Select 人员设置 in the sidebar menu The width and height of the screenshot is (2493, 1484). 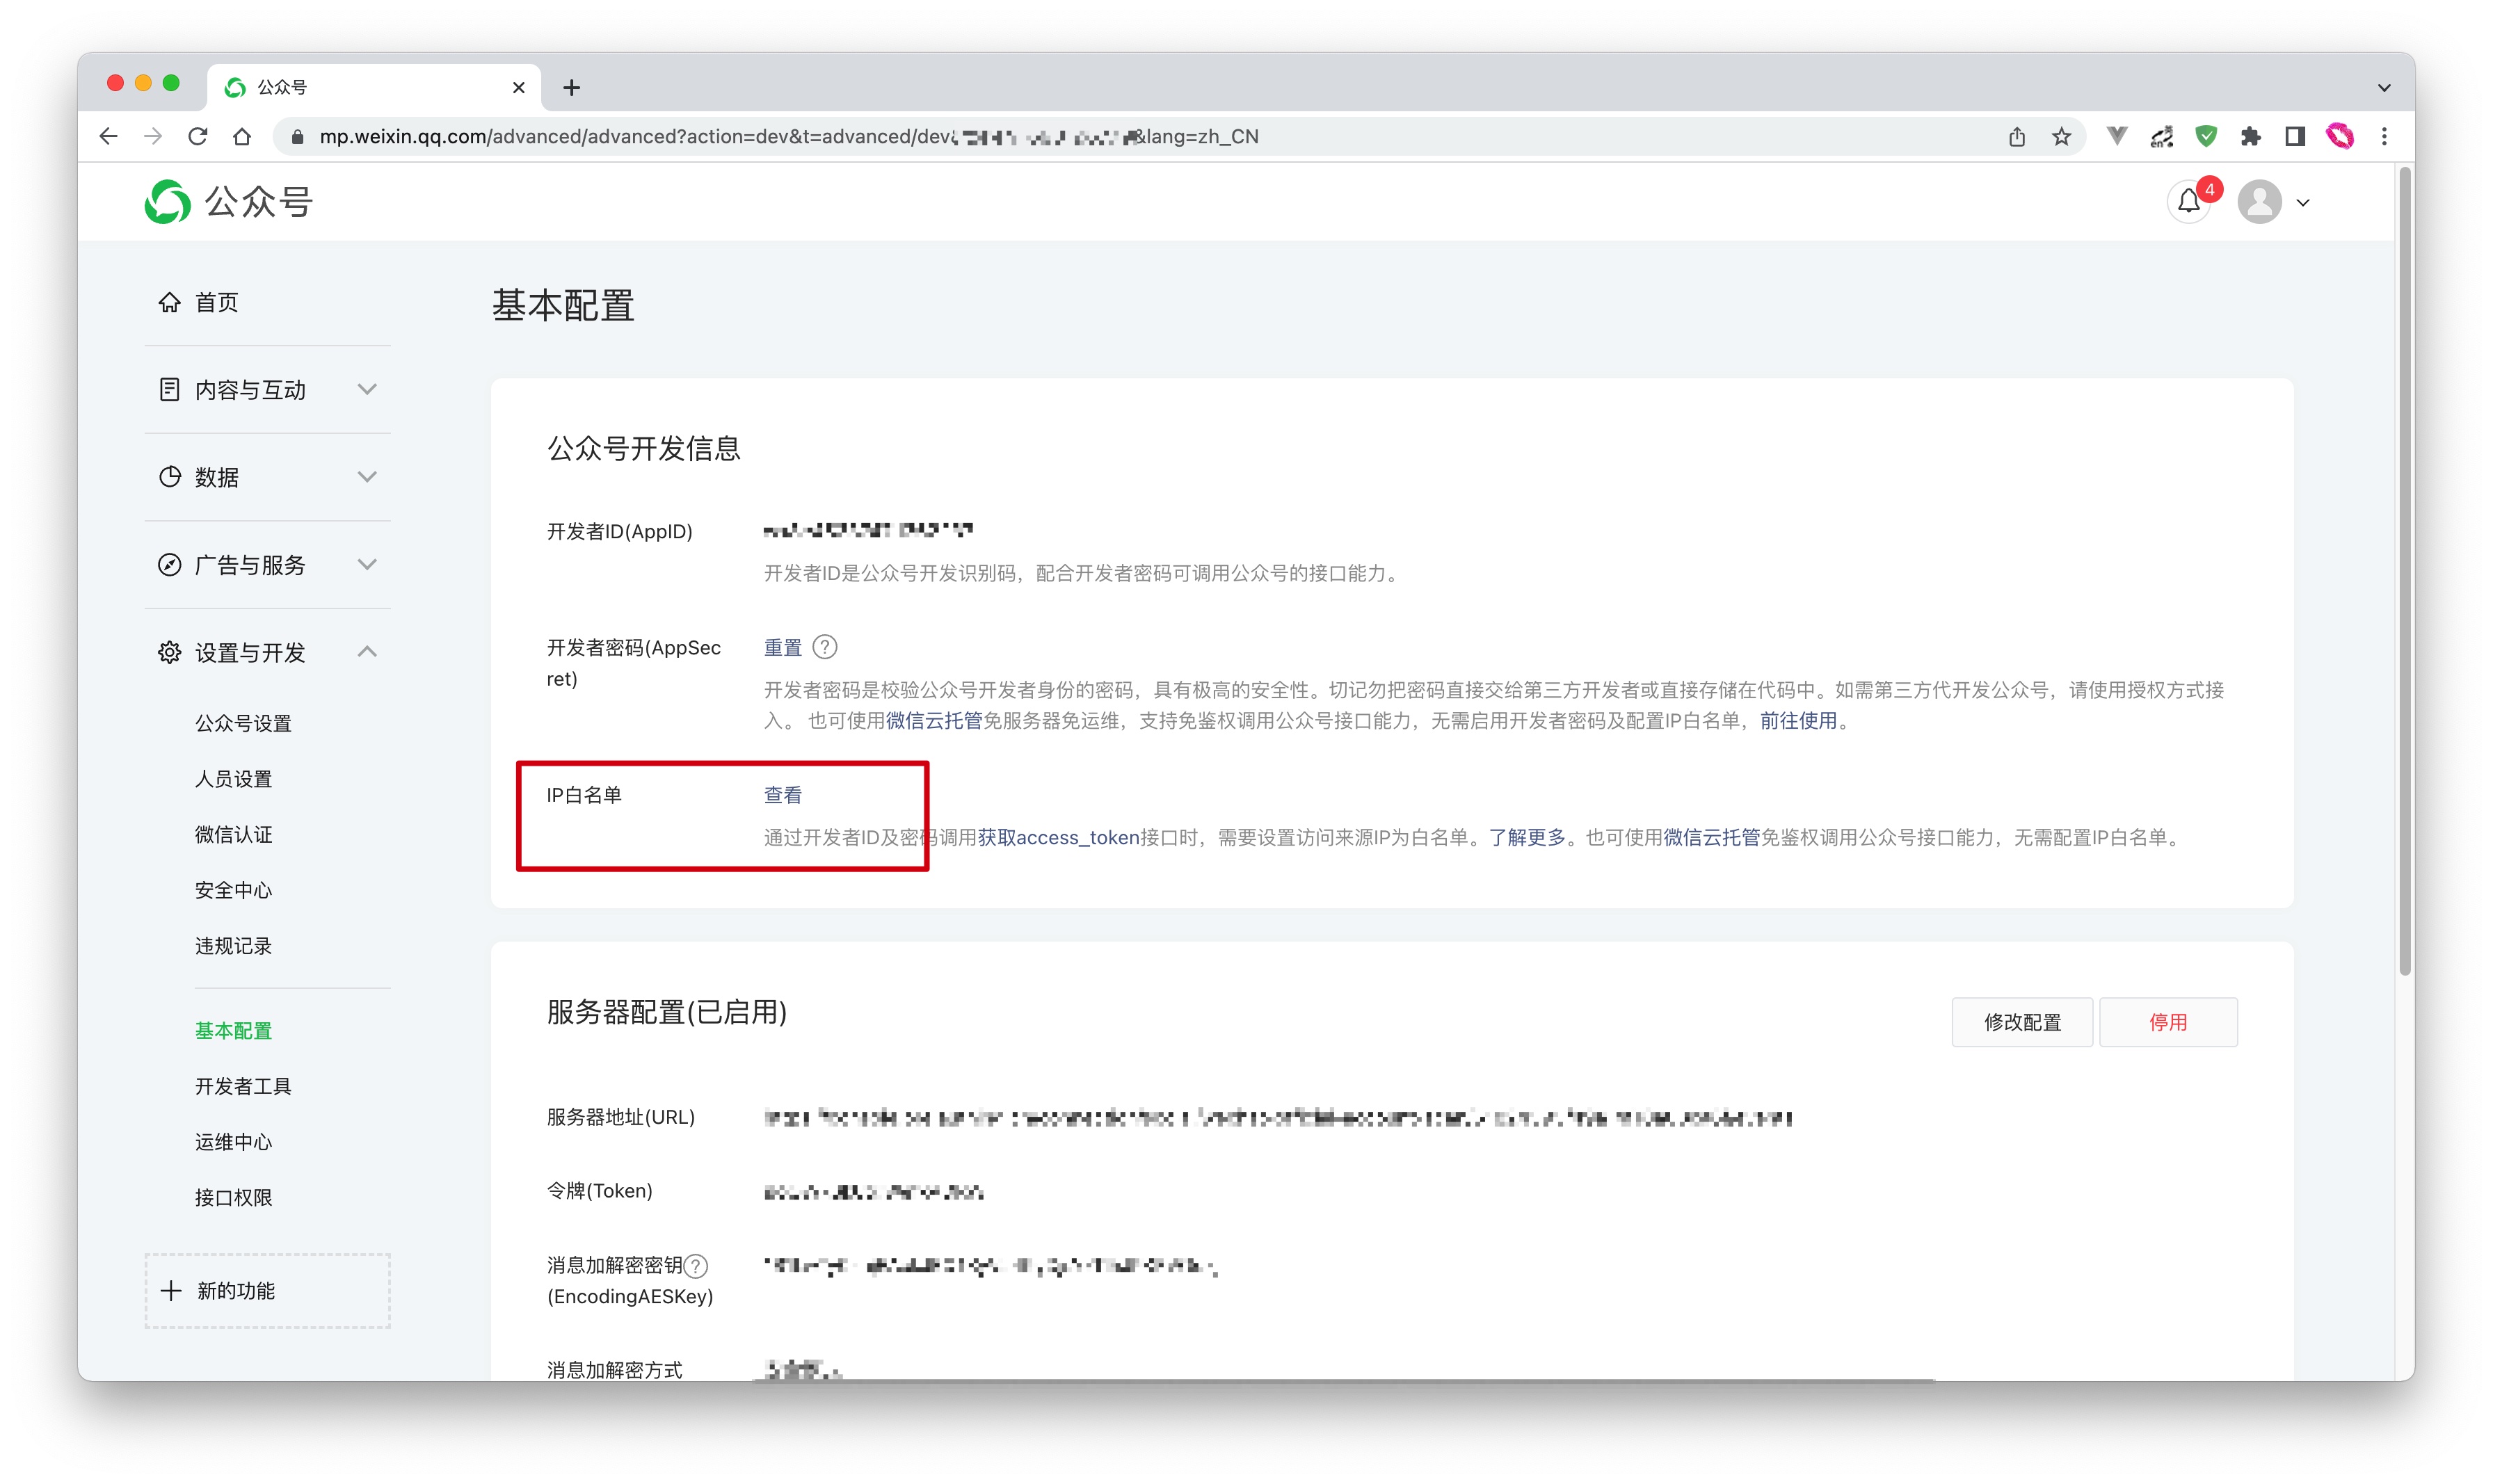[x=233, y=778]
